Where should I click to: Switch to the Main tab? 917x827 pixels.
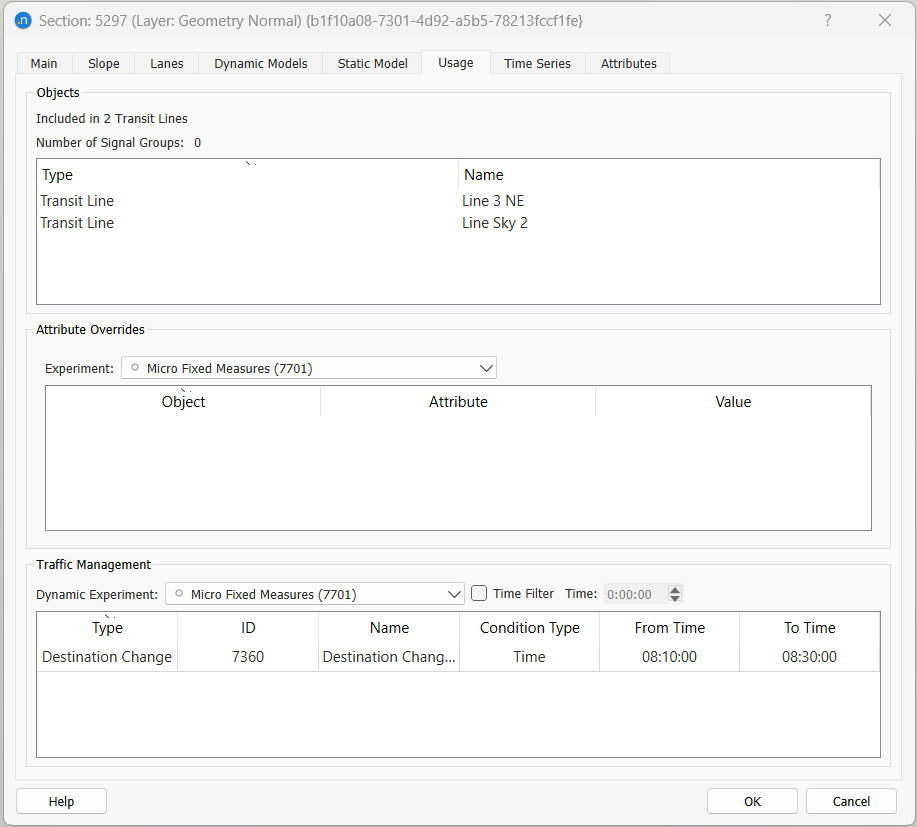(44, 63)
